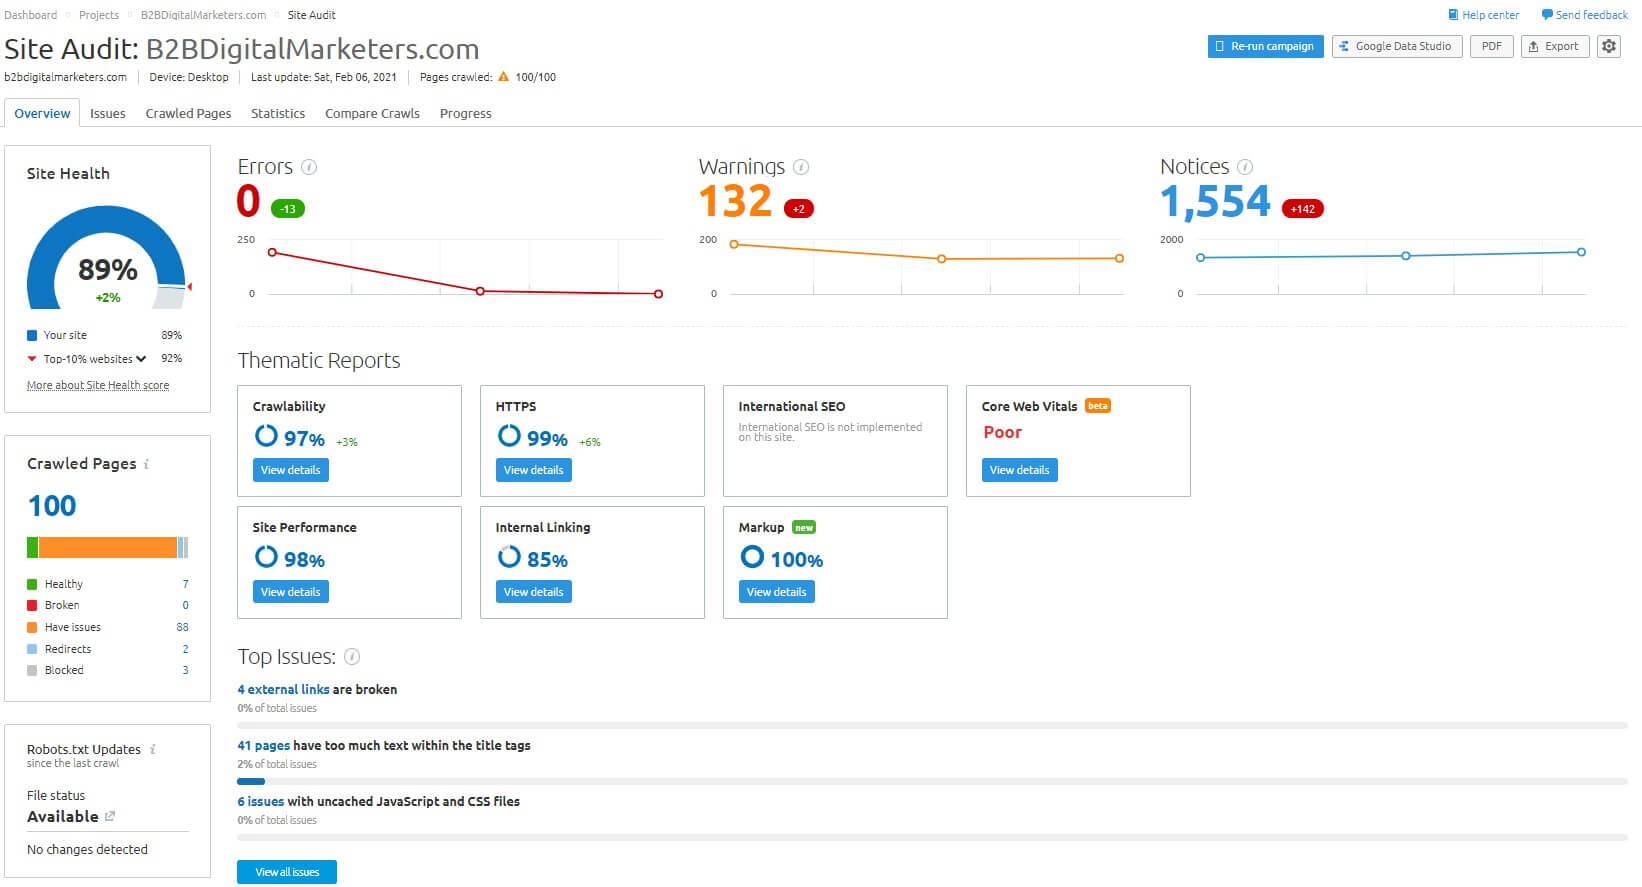Click the green -13 errors change badge
The height and width of the screenshot is (887, 1642).
coord(288,209)
